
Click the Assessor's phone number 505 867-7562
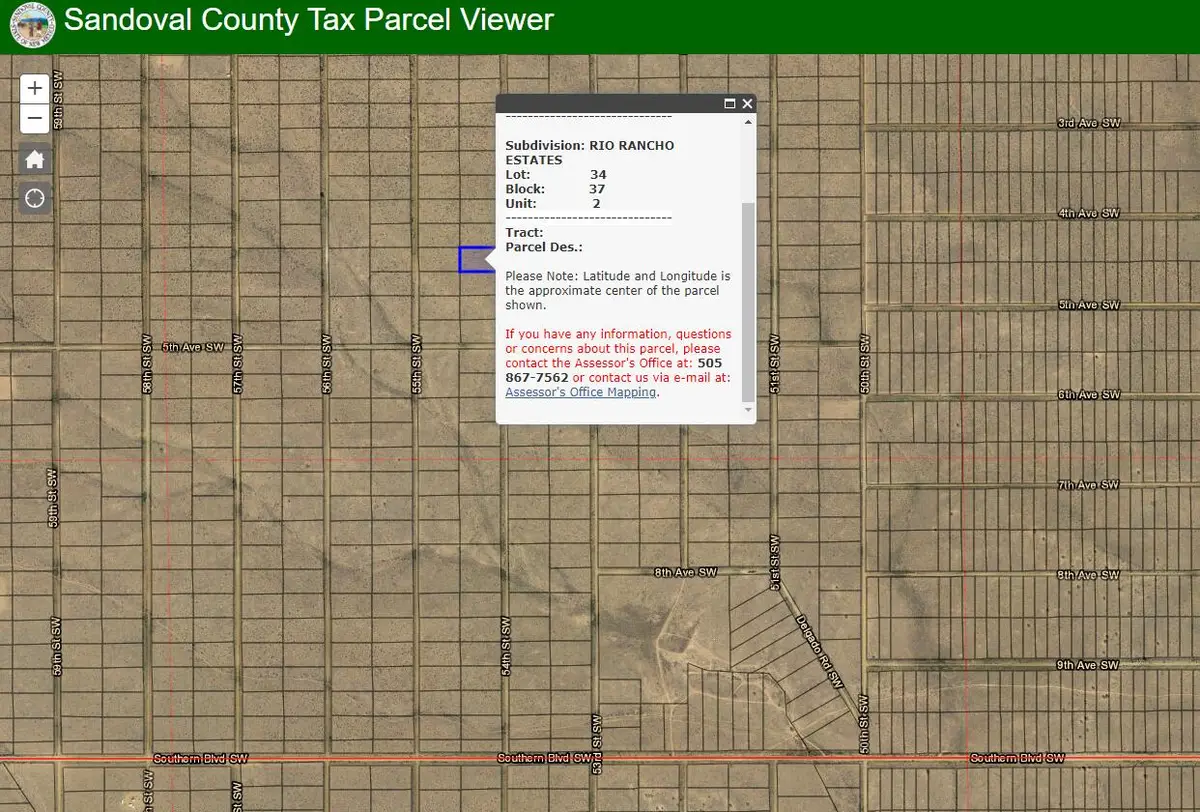[x=537, y=378]
